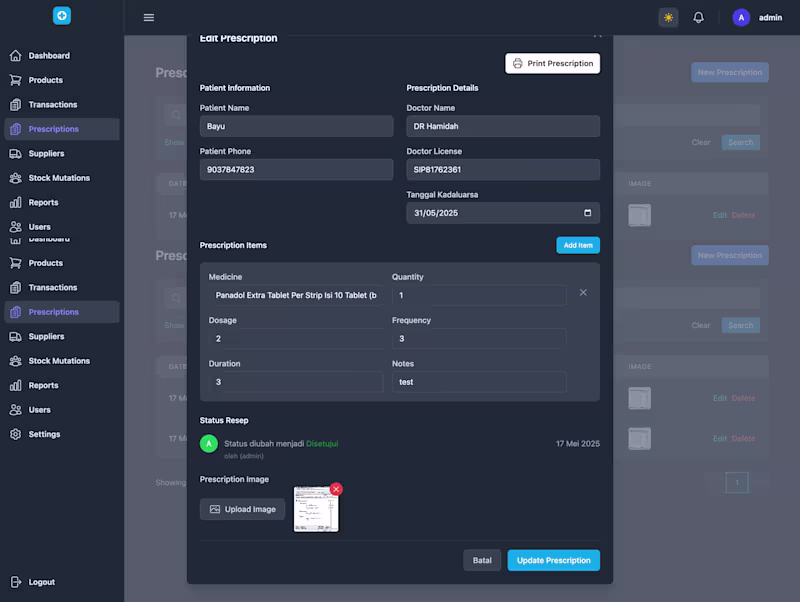The image size is (800, 602).
Task: Open notifications bell
Action: click(698, 18)
